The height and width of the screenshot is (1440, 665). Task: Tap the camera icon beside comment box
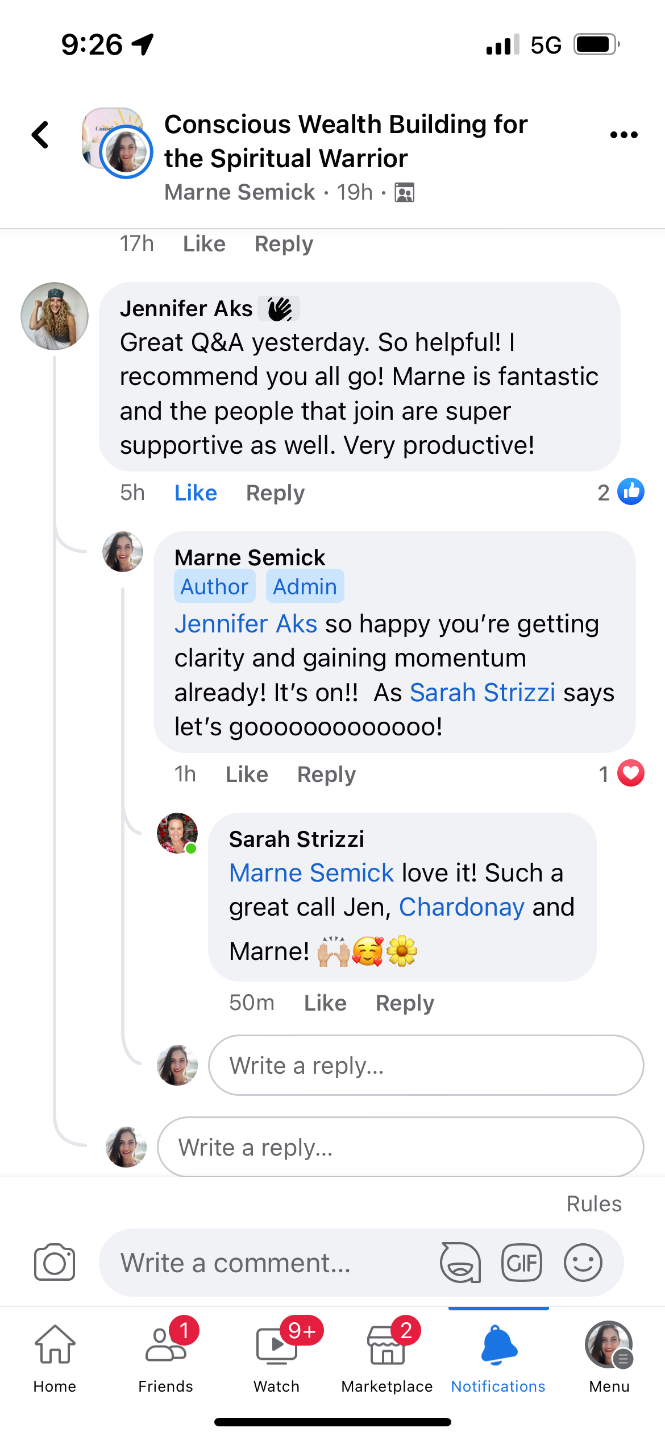[x=54, y=1262]
